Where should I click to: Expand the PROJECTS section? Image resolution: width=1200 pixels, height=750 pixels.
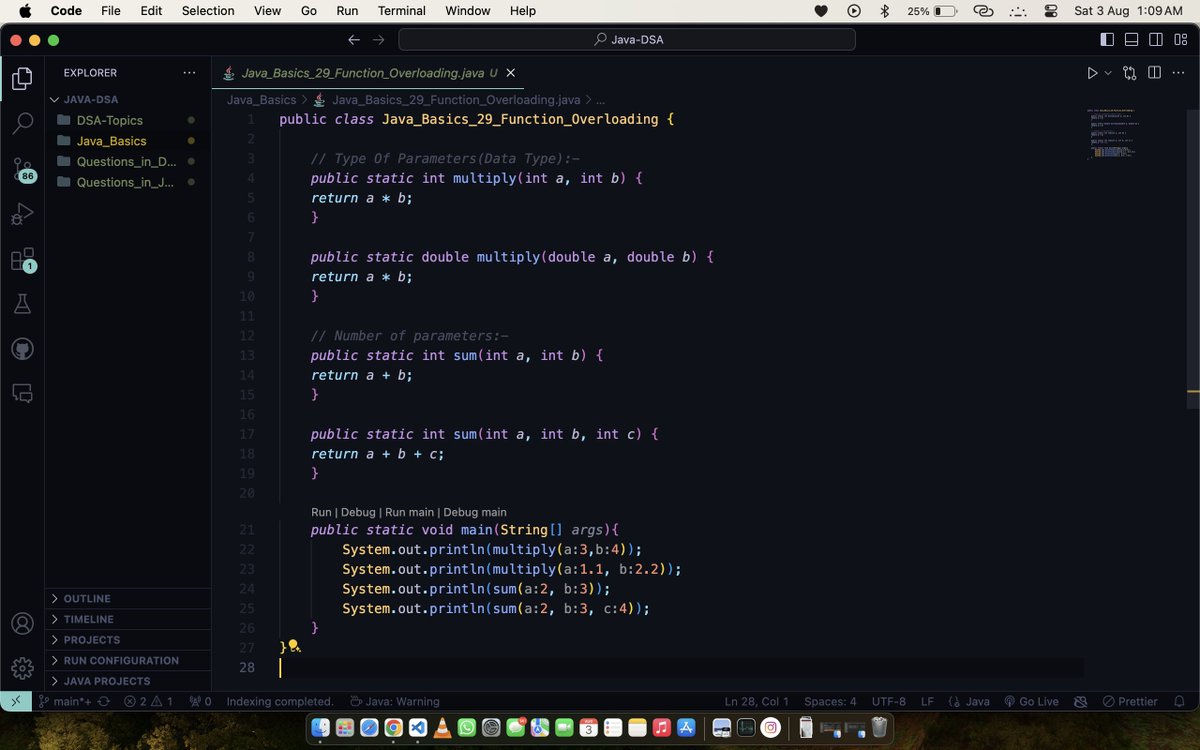[128, 640]
